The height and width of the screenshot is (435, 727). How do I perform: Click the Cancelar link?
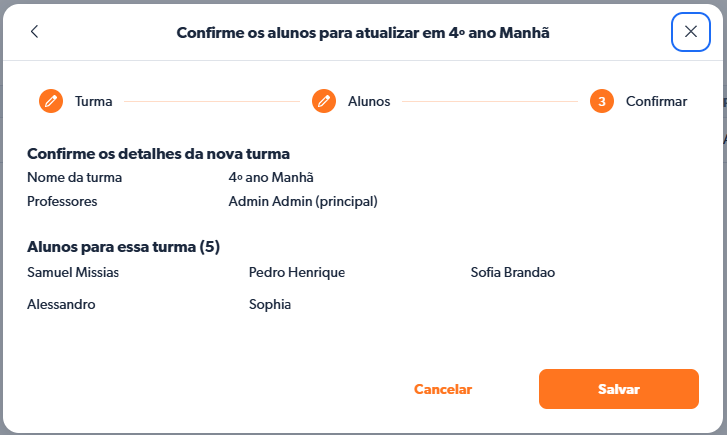pos(443,389)
